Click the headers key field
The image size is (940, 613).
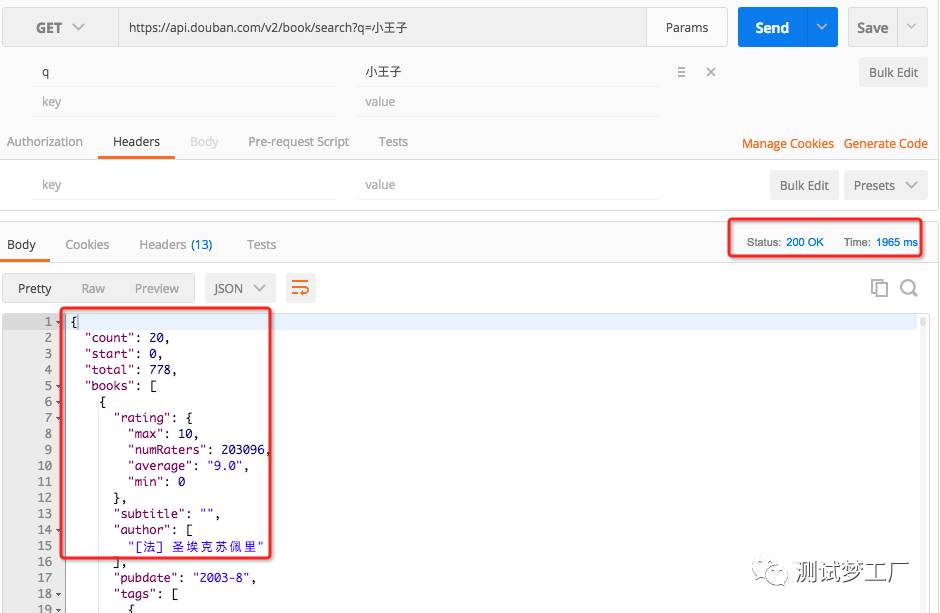click(184, 185)
